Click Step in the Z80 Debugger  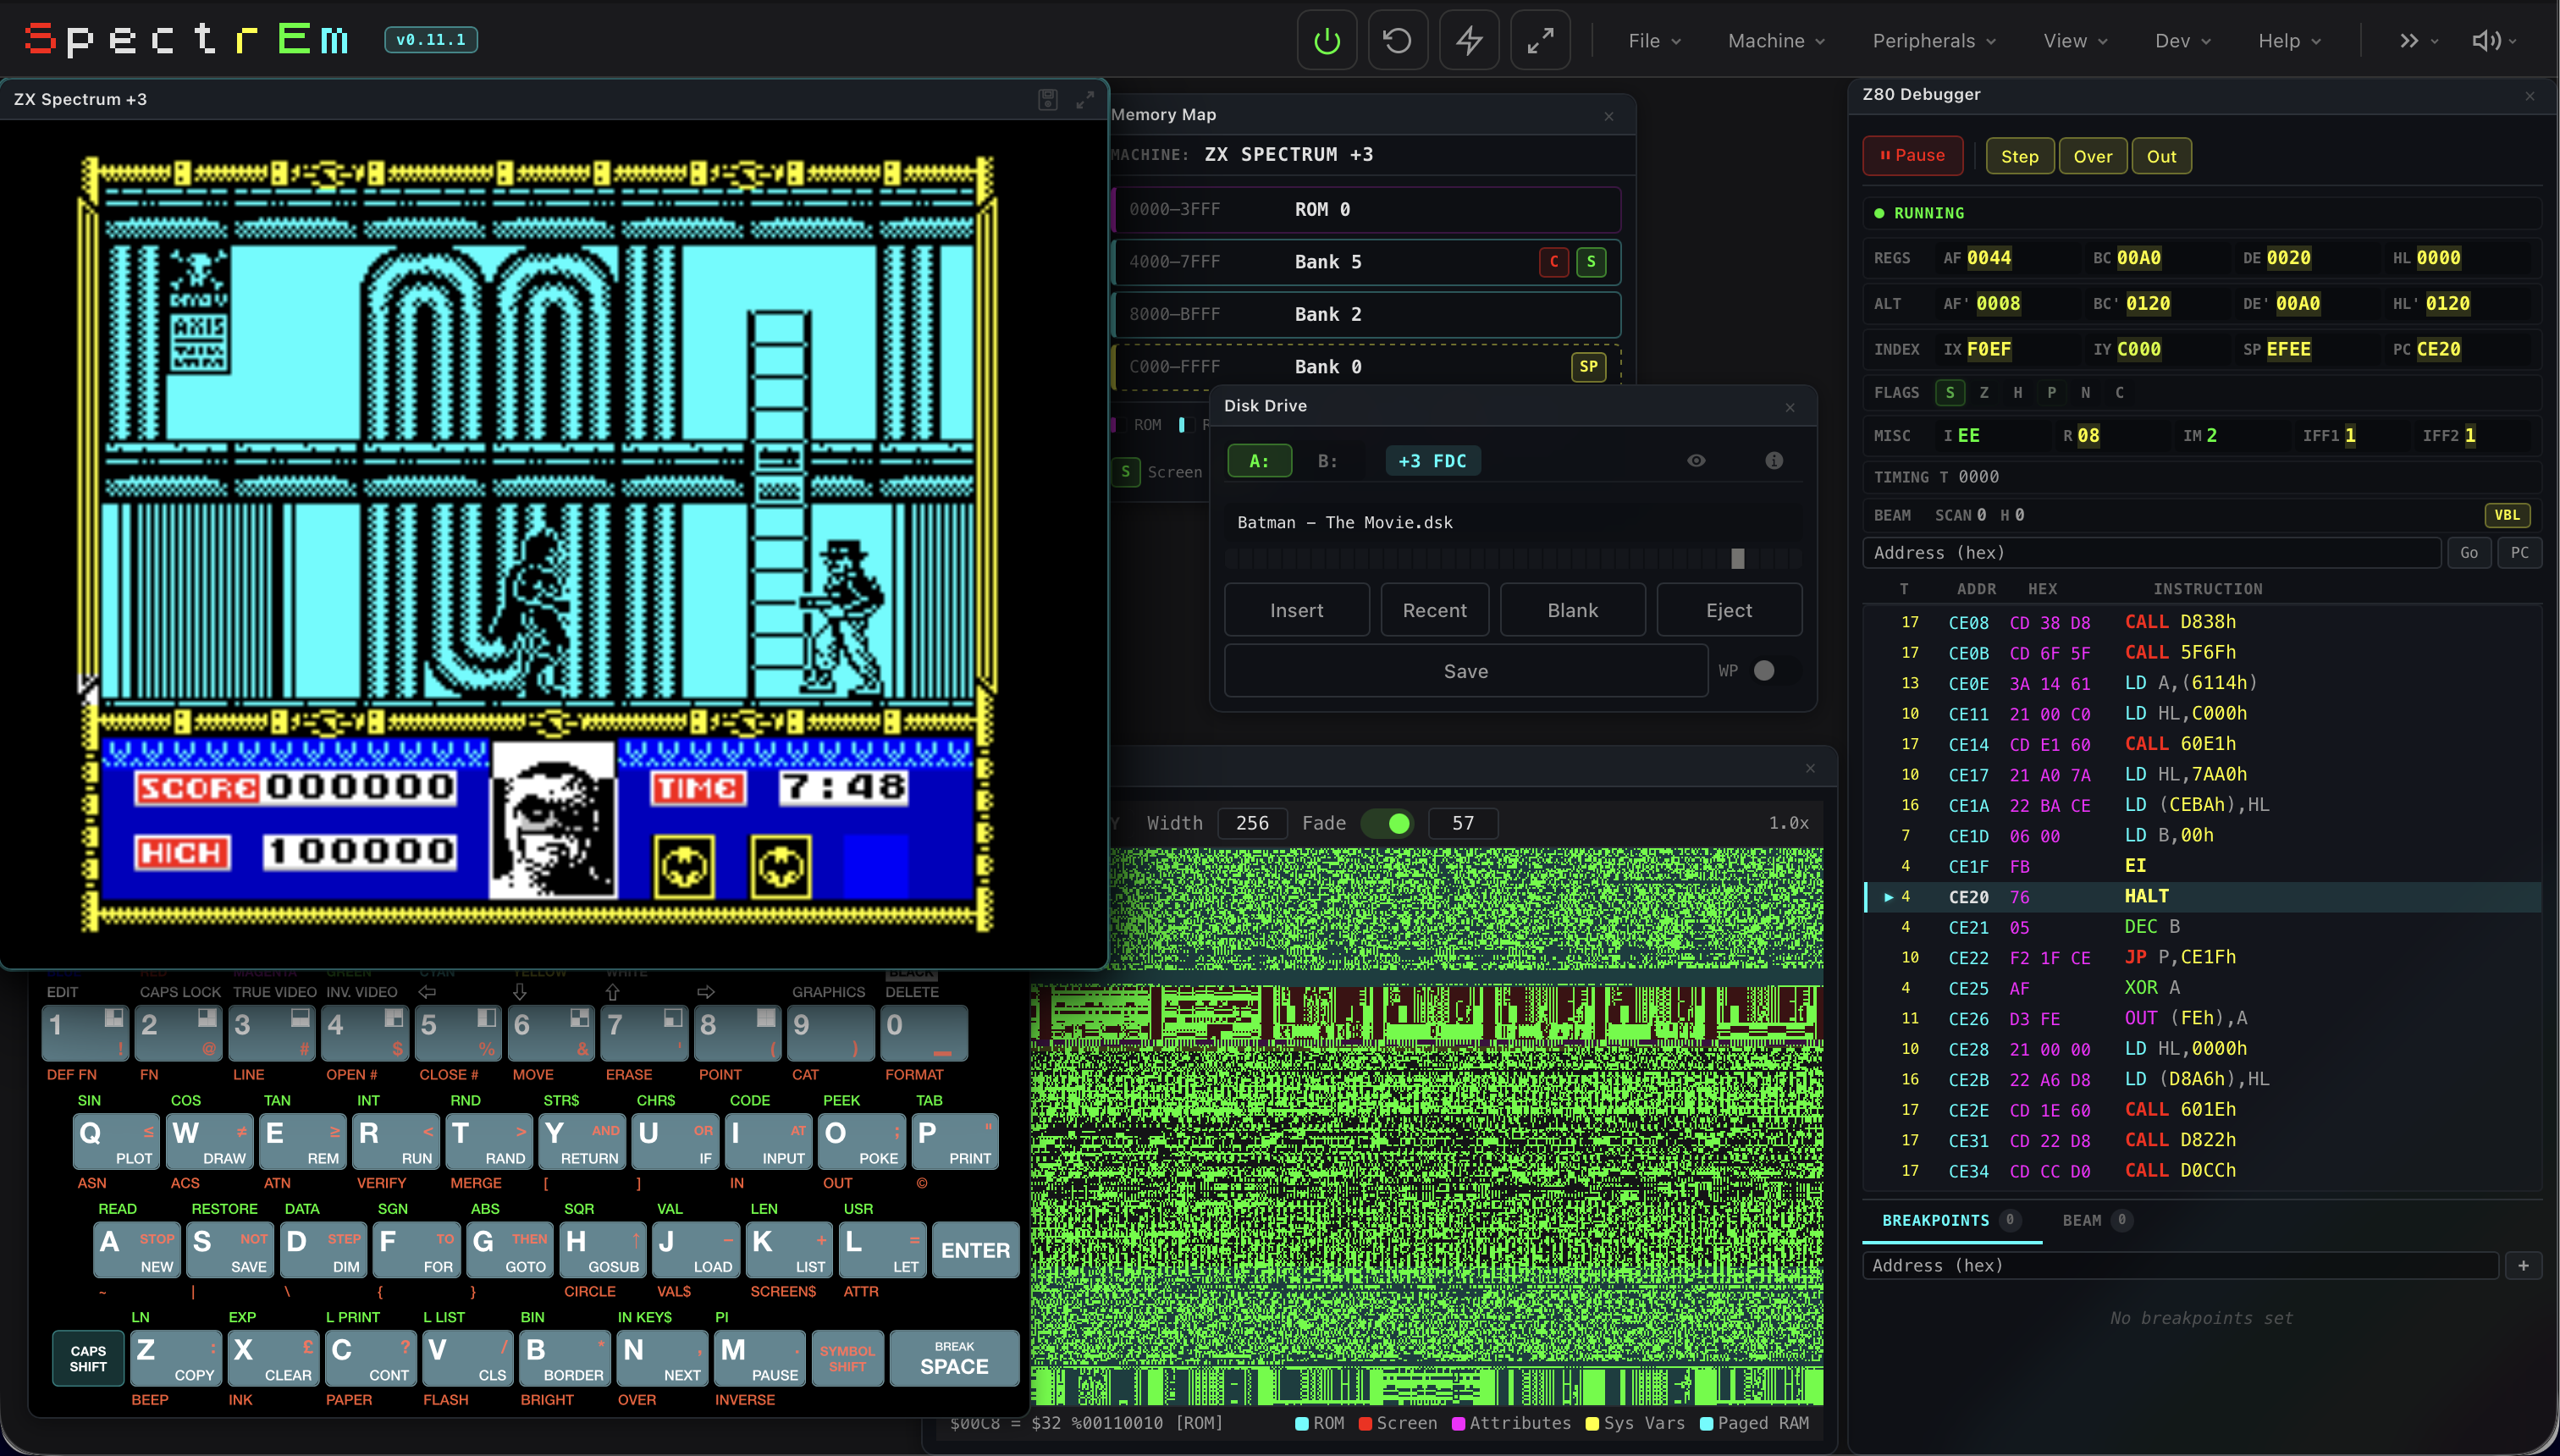[x=2020, y=155]
